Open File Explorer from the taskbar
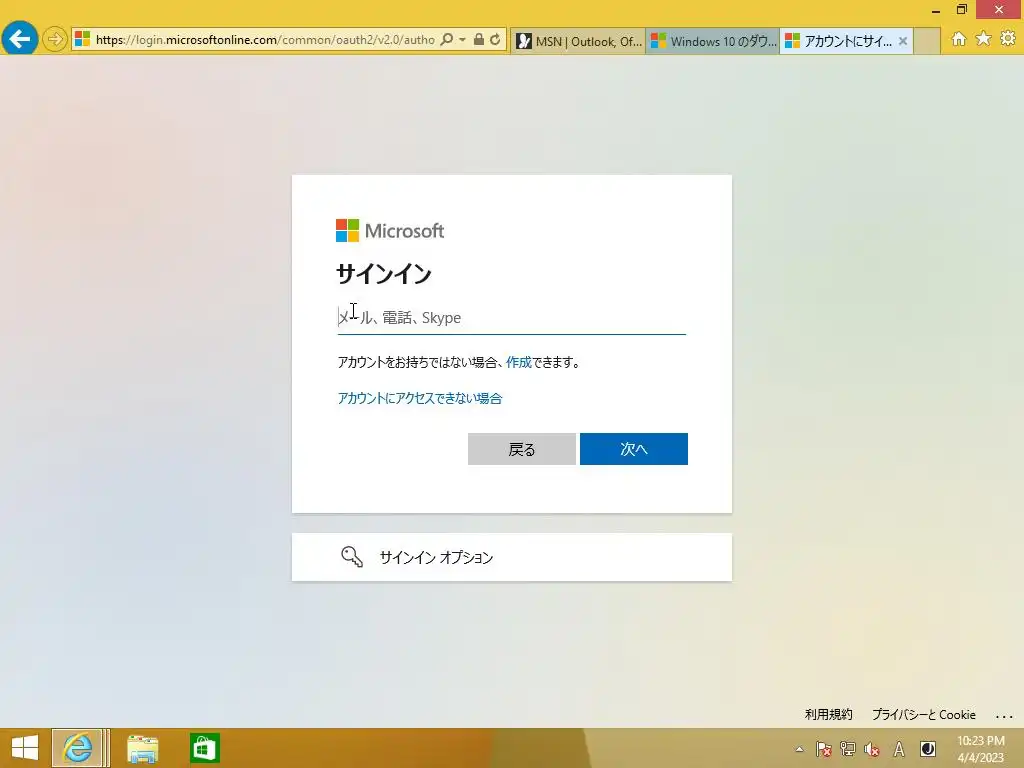 pos(142,748)
